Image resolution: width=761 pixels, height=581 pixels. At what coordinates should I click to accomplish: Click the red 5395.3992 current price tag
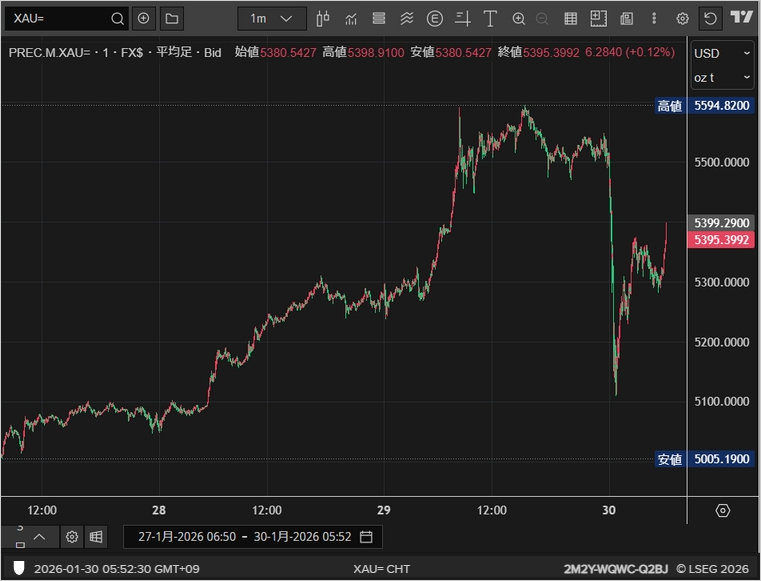(x=721, y=240)
